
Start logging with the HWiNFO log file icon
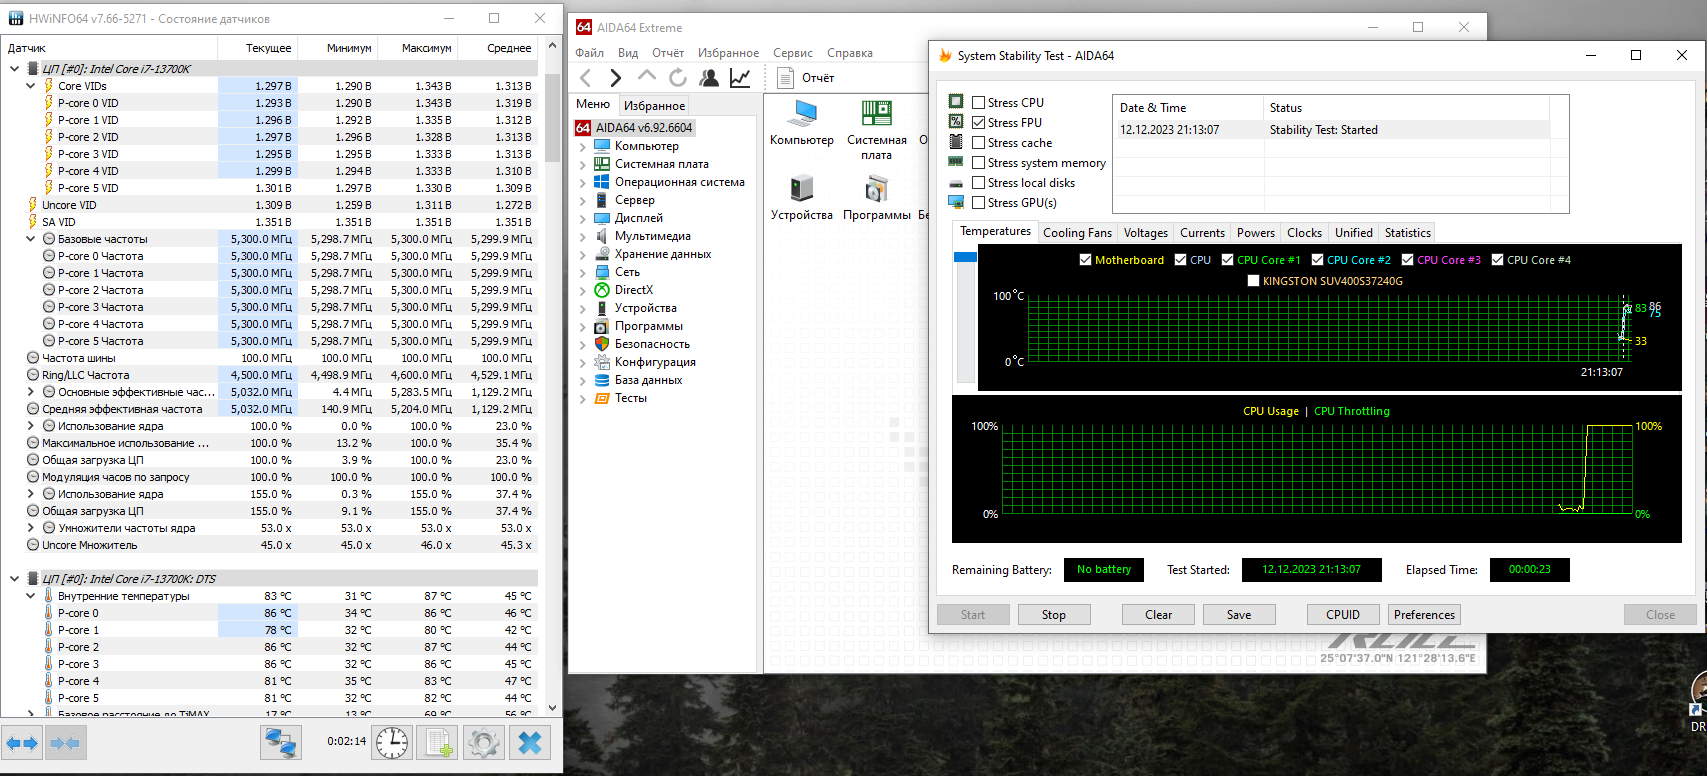pos(438,743)
